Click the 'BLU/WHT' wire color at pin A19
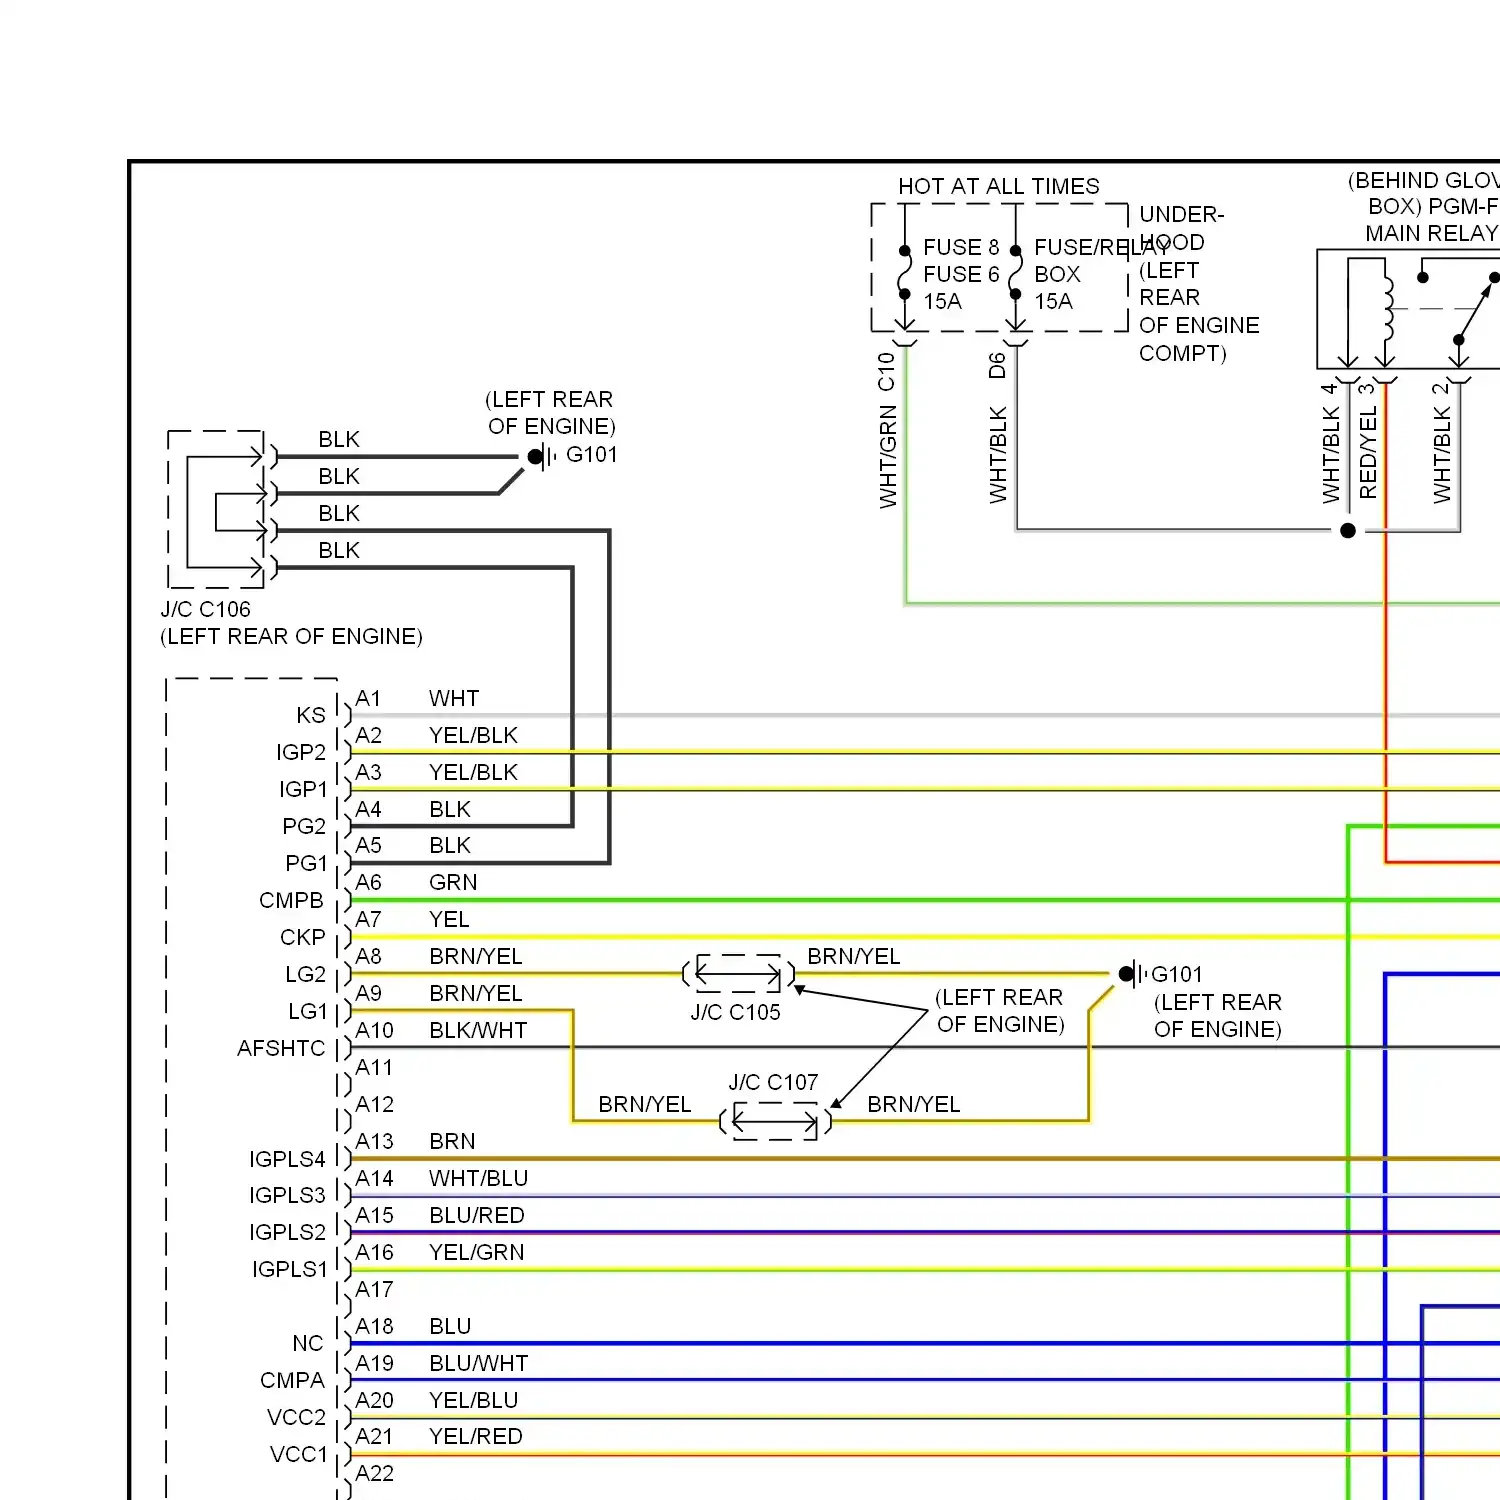The image size is (1500, 1500). pyautogui.click(x=478, y=1364)
